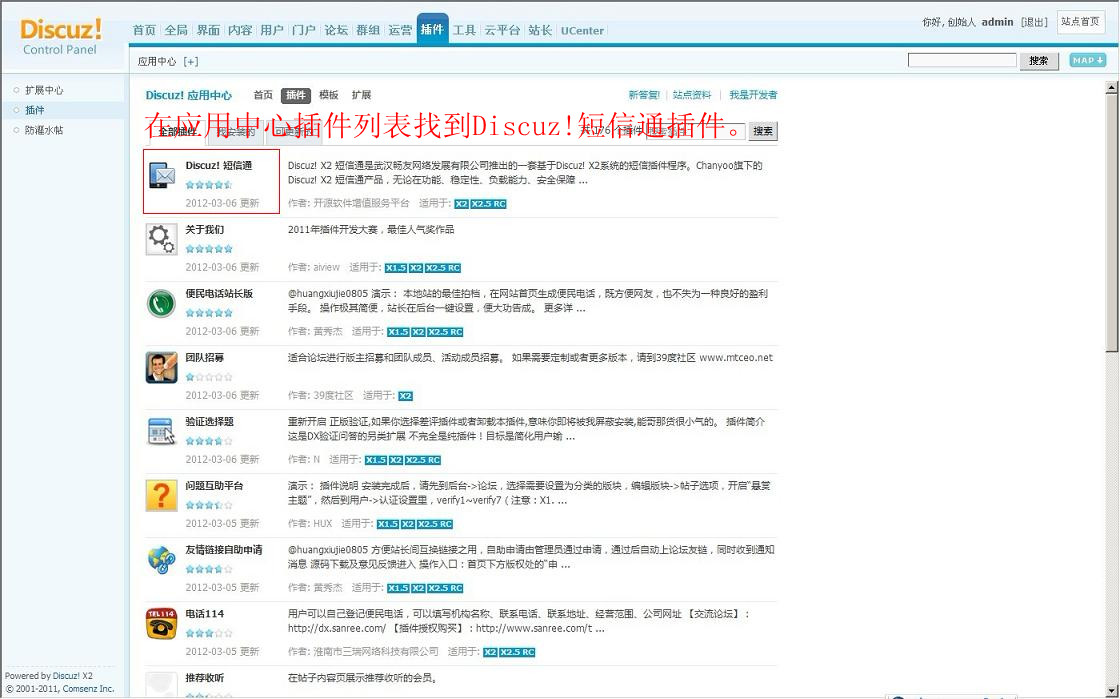Screen dimensions: 1120x699
Task: Select the TEL114 telephone icon for 电话114
Action: point(161,624)
